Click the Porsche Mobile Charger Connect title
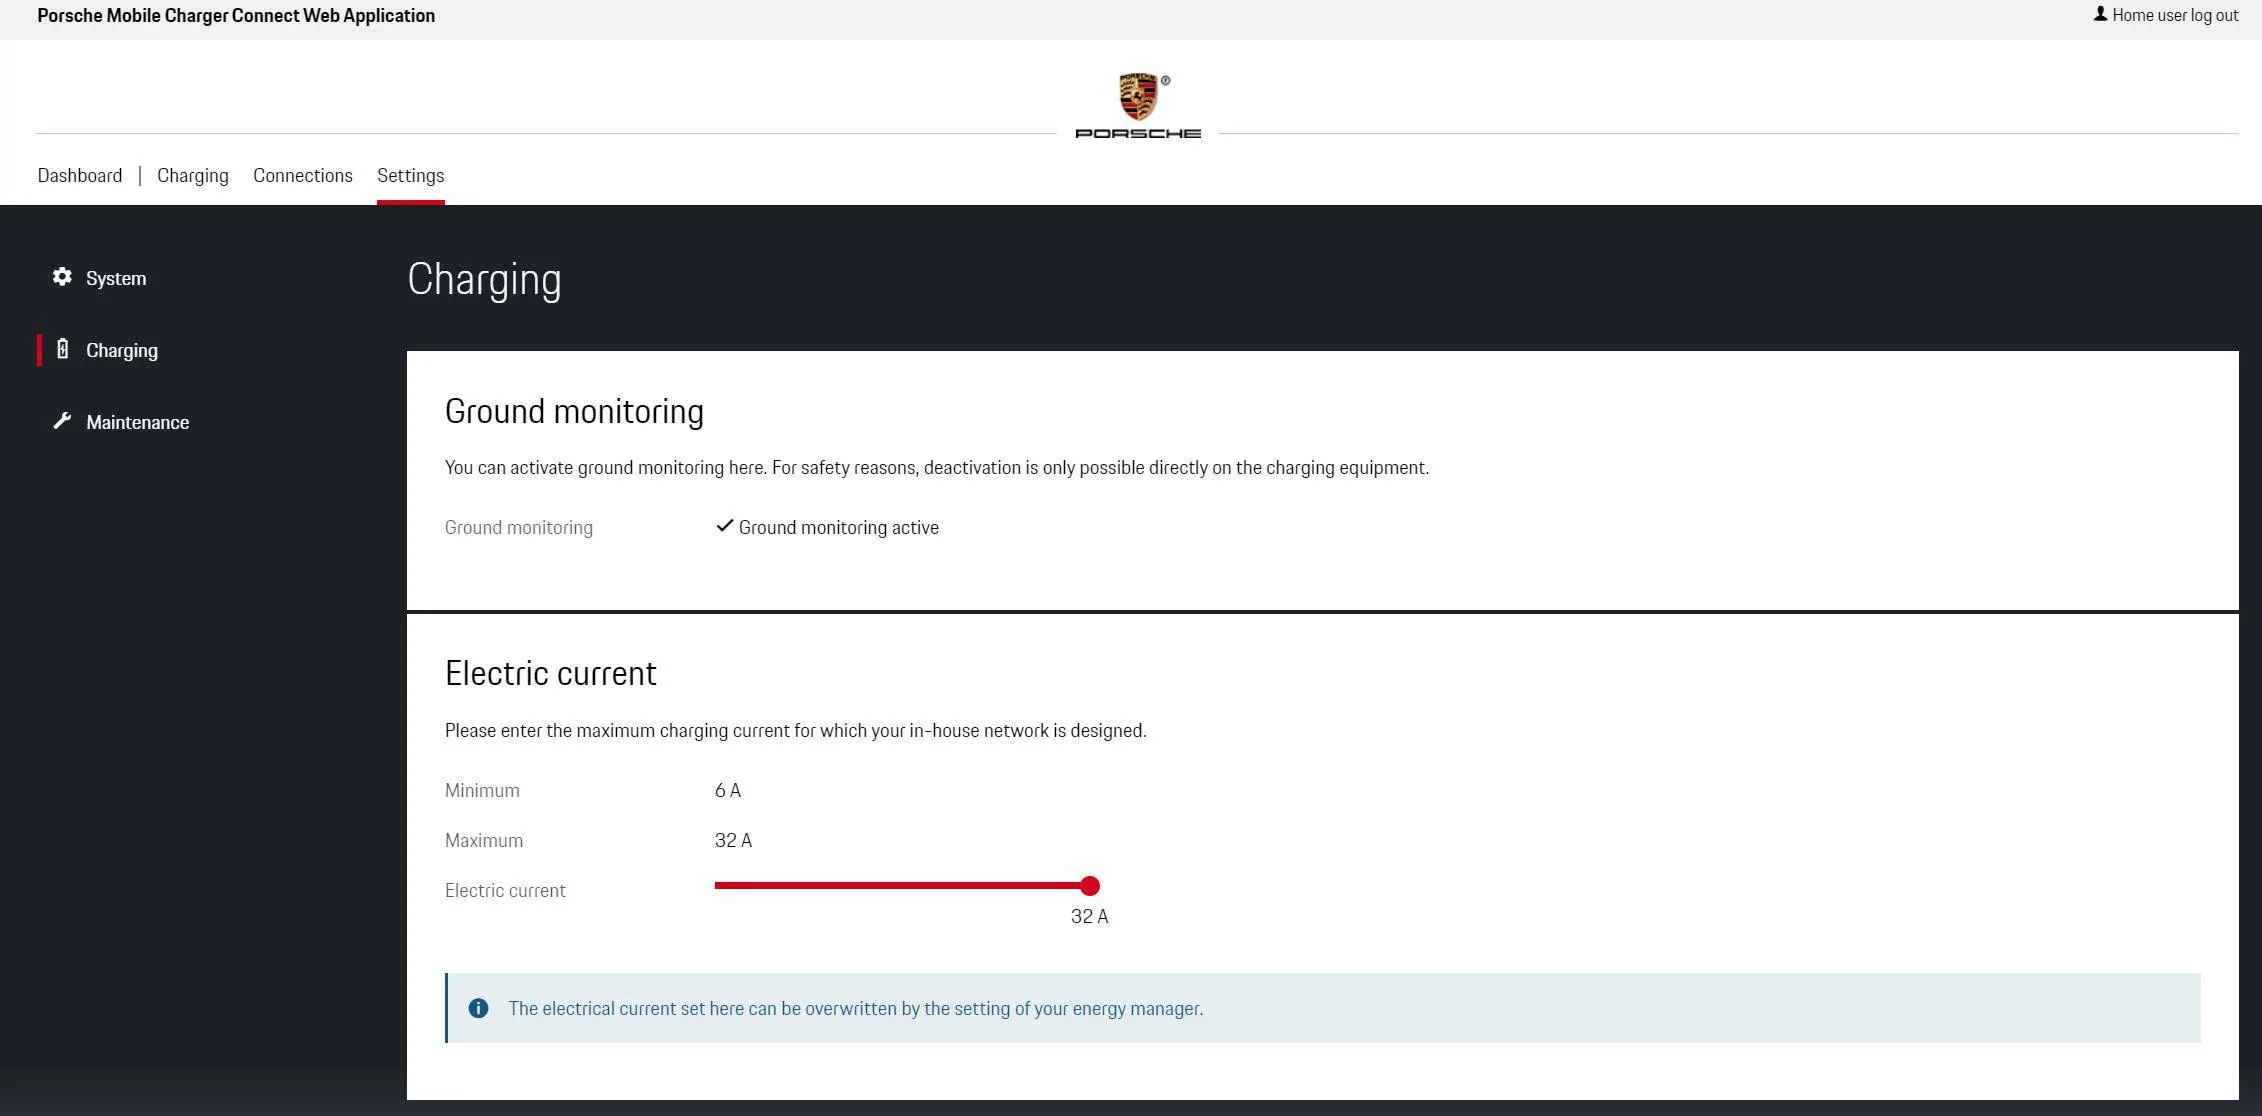2262x1116 pixels. [236, 16]
